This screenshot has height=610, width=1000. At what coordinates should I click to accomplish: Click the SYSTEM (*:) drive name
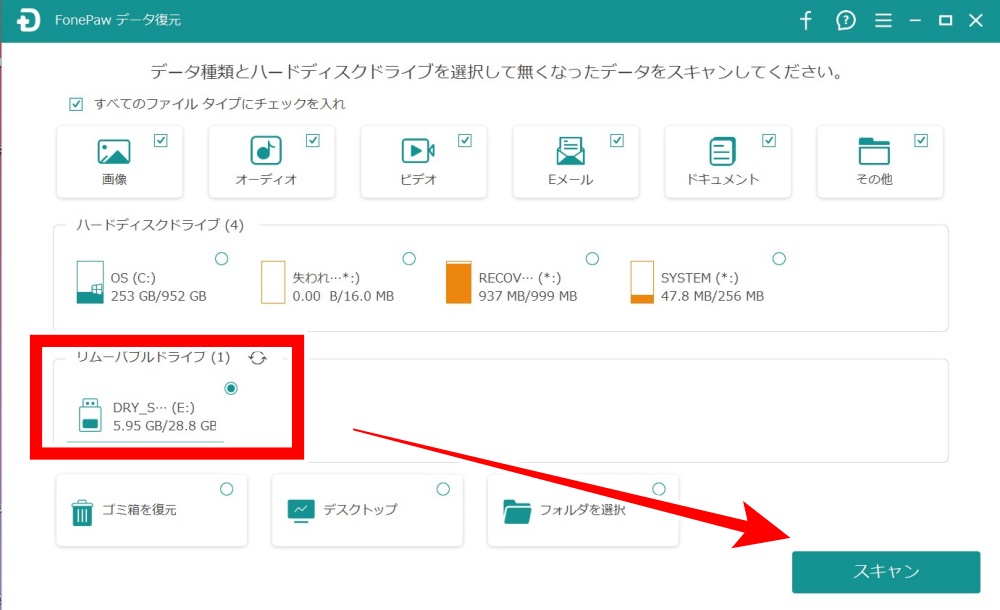[700, 278]
